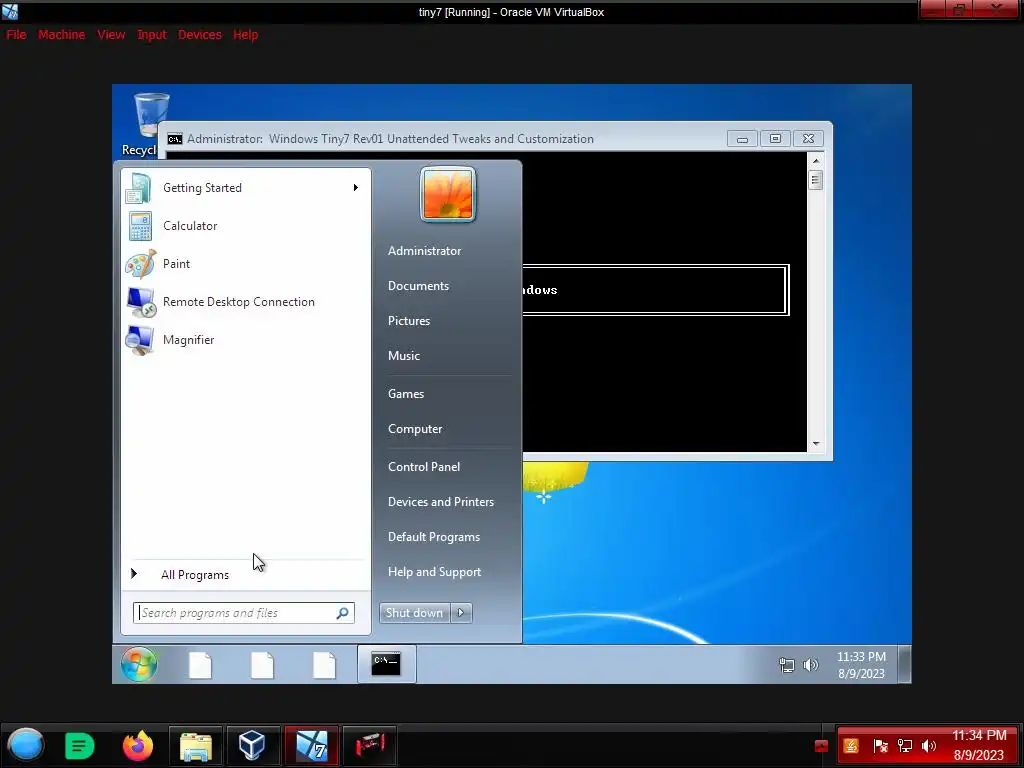The width and height of the screenshot is (1024, 768).
Task: Open Music from Start menu
Action: tap(404, 356)
